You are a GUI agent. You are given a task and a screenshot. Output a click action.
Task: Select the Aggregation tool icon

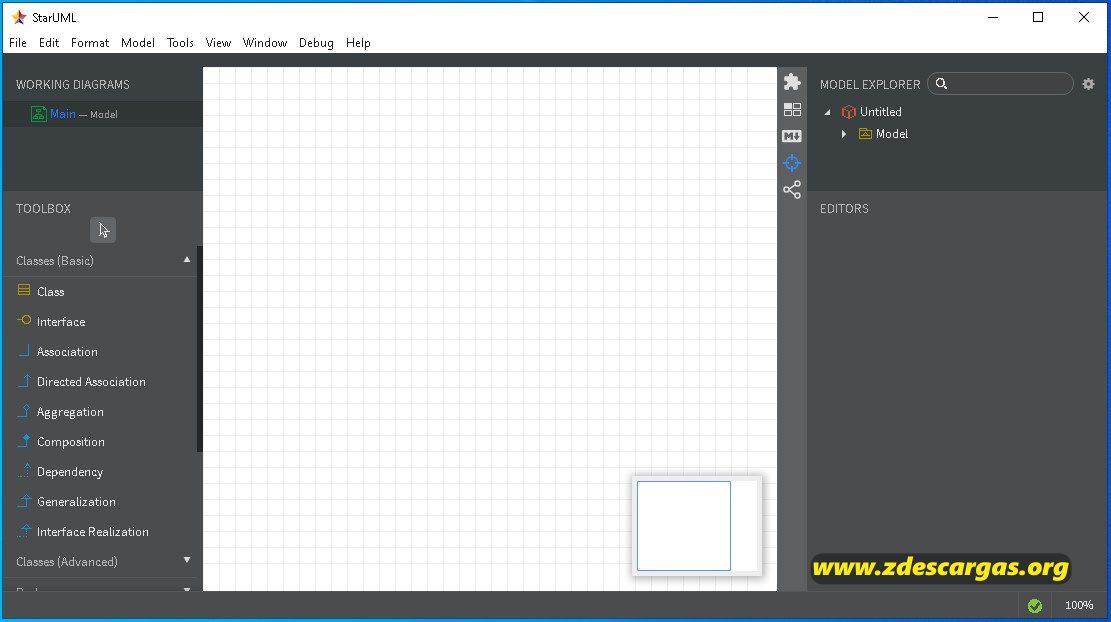(x=24, y=411)
